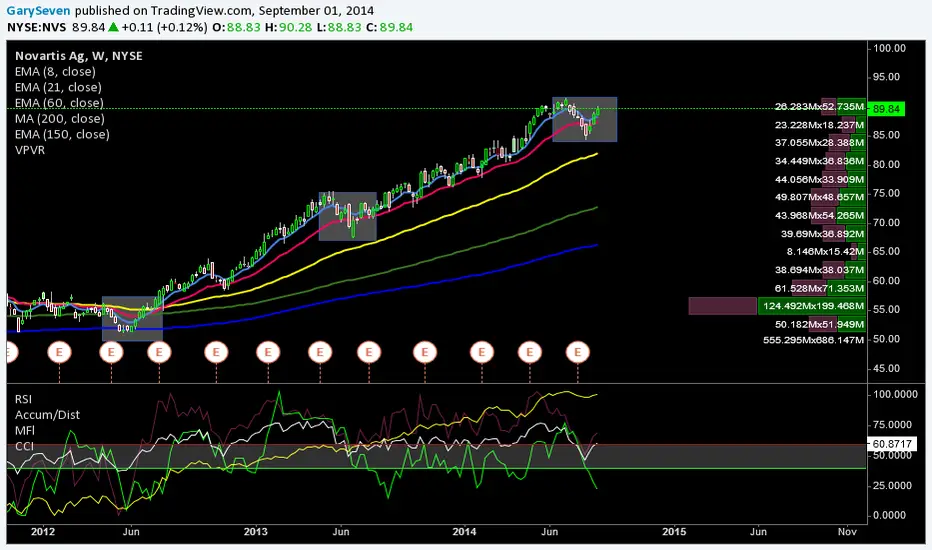Viewport: 932px width, 550px height.
Task: Click the 100.0000 oscillator axis label
Action: pyautogui.click(x=895, y=395)
